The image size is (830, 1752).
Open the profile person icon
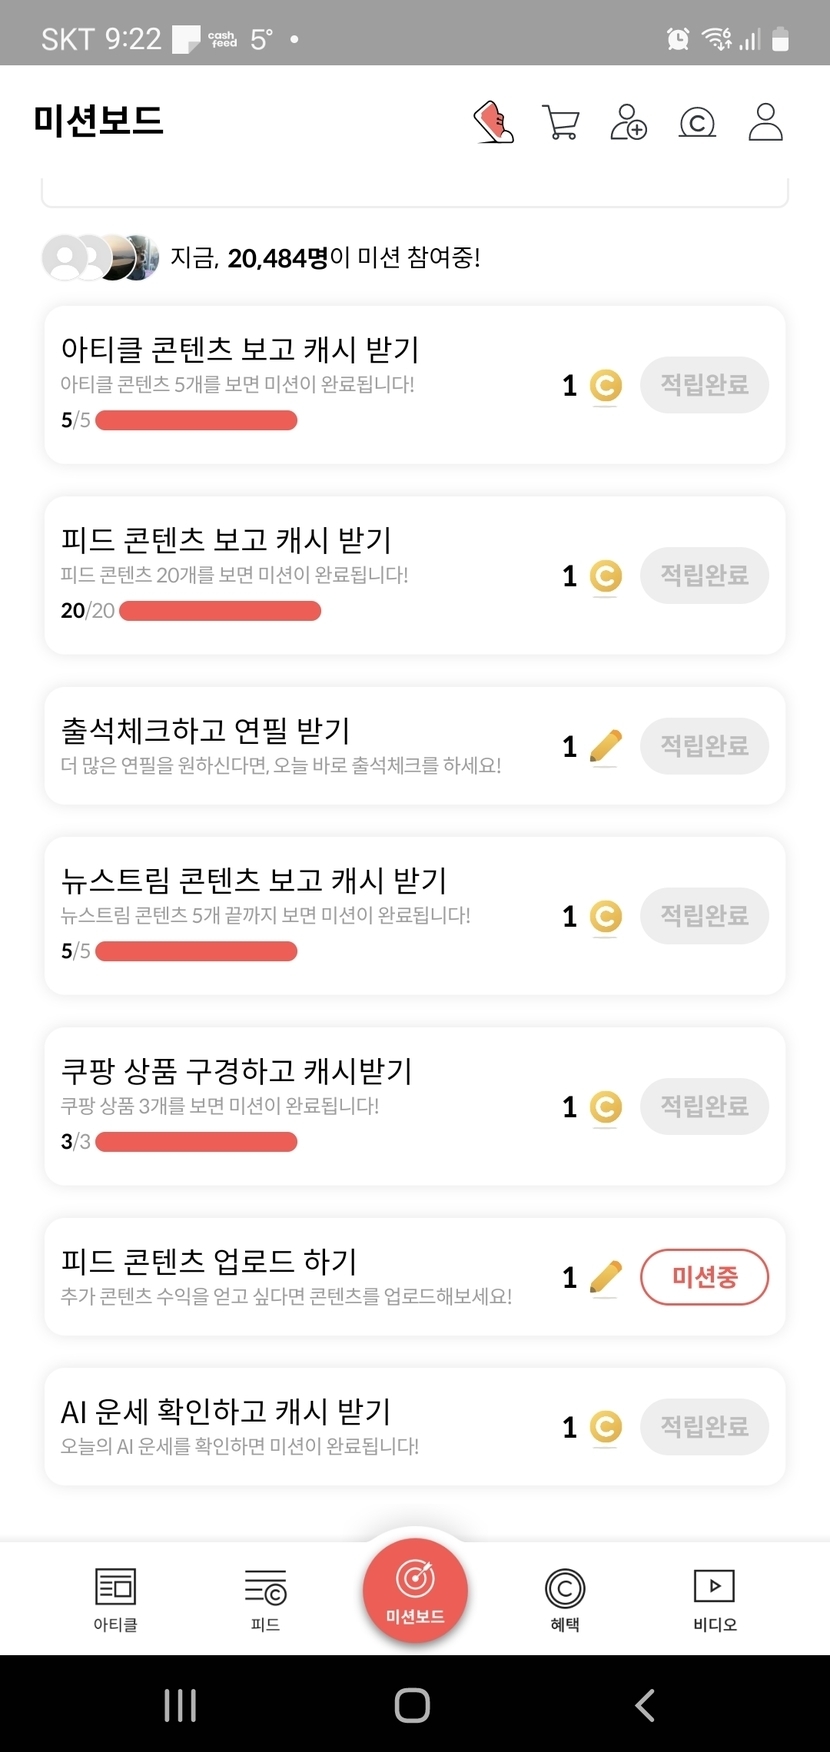pyautogui.click(x=765, y=122)
